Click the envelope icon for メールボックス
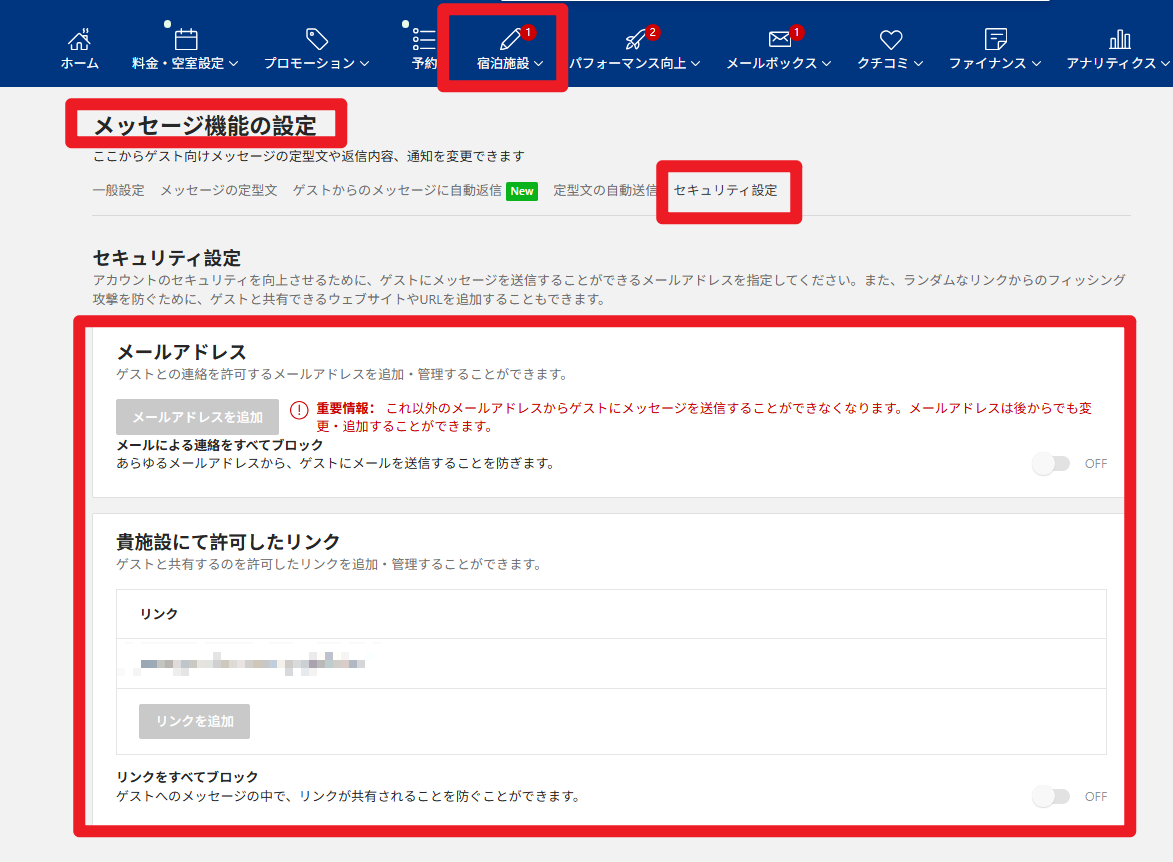 tap(780, 39)
